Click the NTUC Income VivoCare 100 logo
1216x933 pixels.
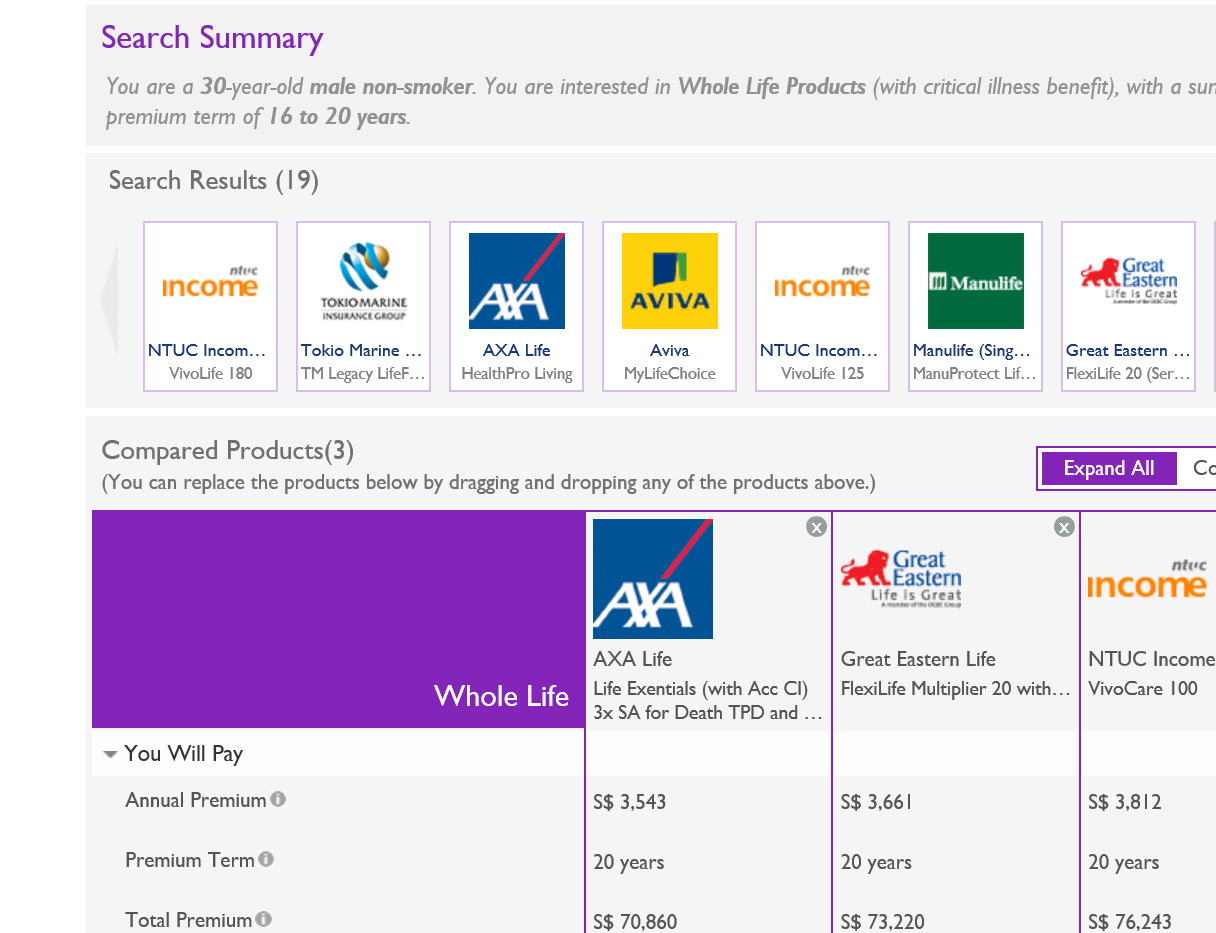point(1148,579)
